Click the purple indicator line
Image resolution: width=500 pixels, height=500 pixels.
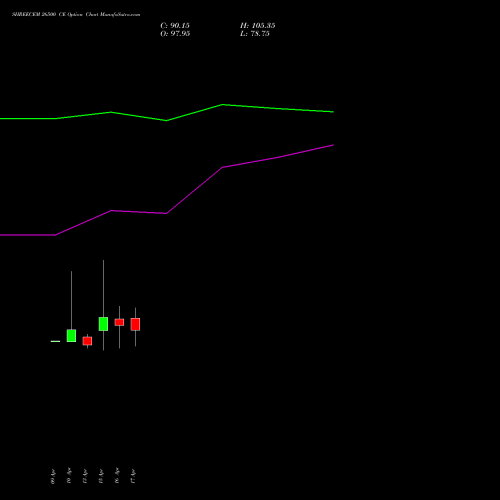pyautogui.click(x=166, y=213)
